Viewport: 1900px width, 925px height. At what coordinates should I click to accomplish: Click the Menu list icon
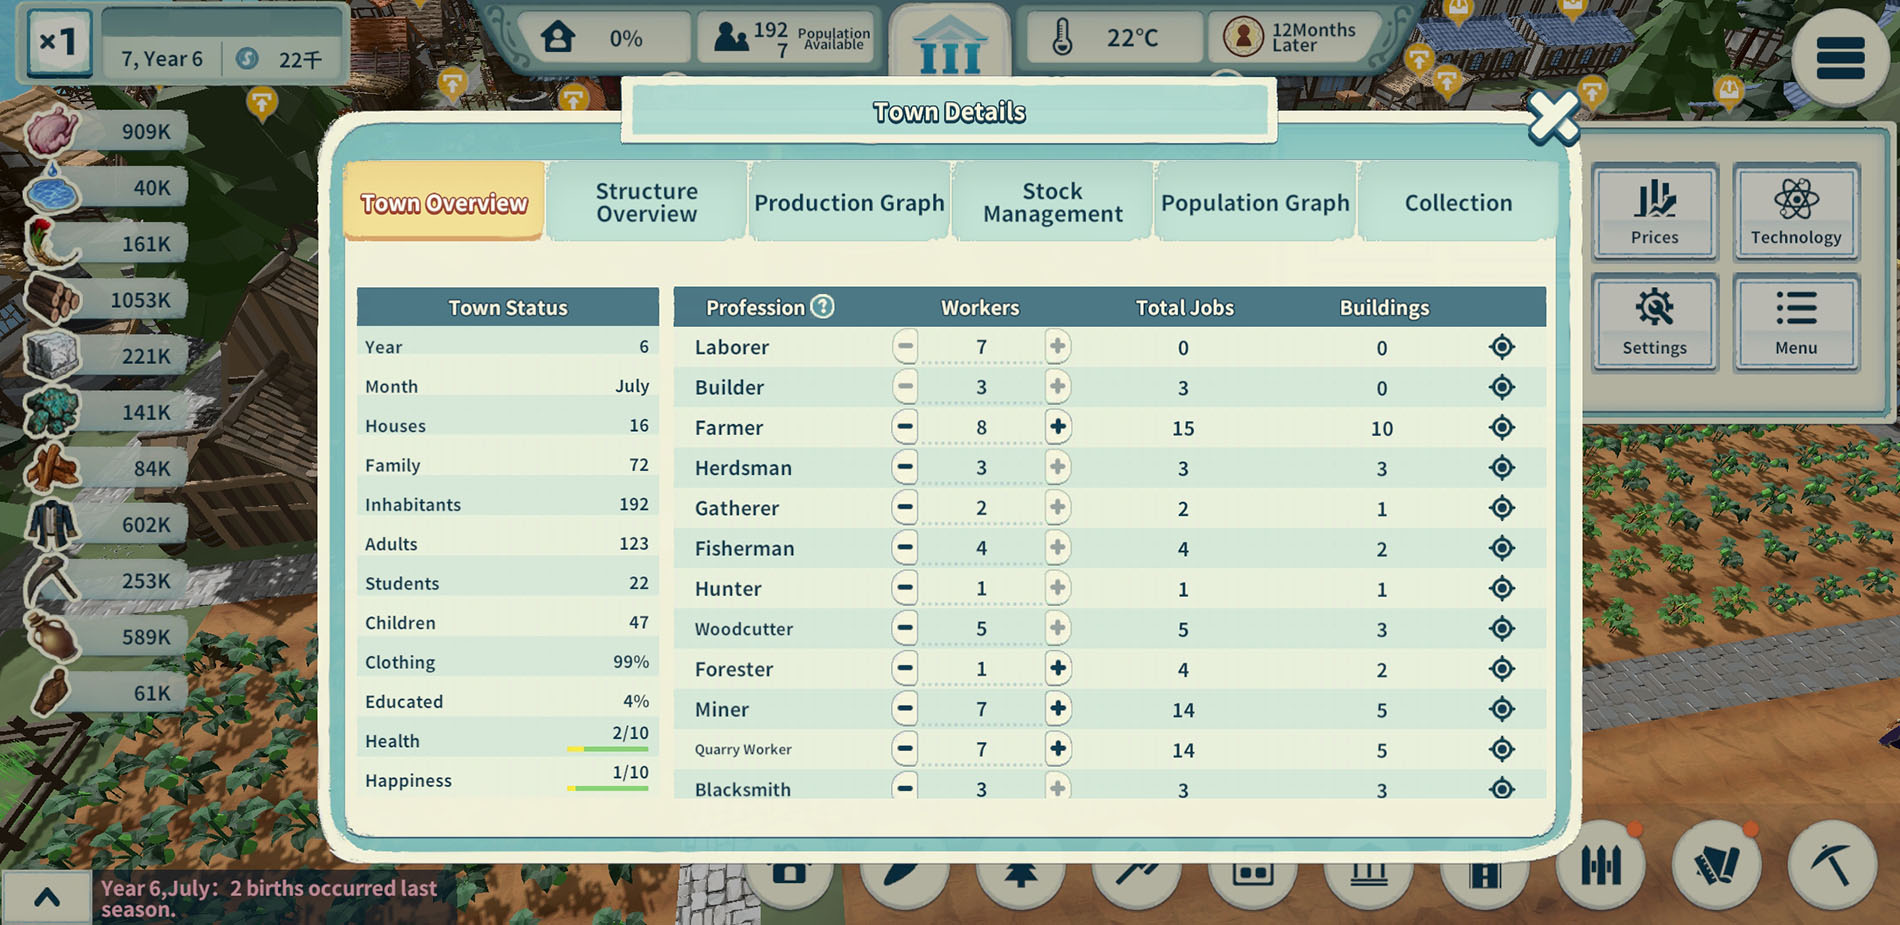(x=1795, y=322)
